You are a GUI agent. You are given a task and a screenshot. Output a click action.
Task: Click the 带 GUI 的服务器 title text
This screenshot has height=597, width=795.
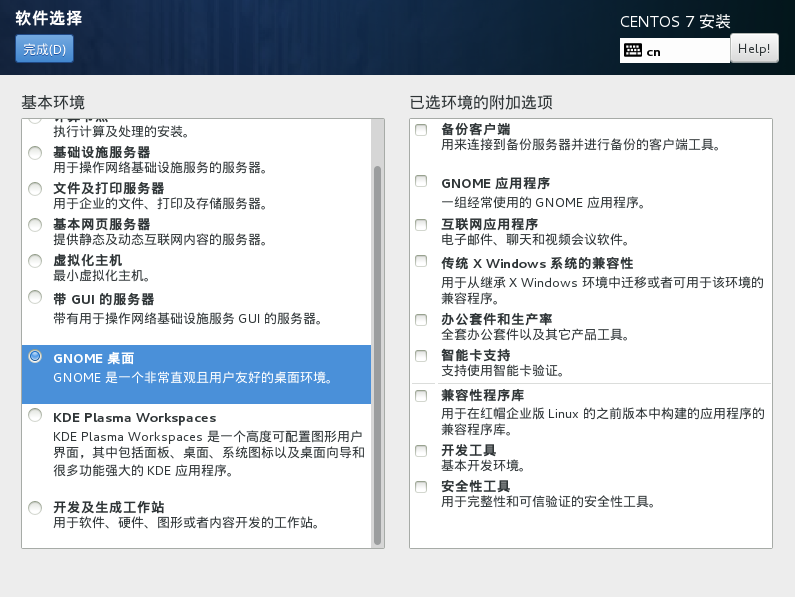[103, 299]
